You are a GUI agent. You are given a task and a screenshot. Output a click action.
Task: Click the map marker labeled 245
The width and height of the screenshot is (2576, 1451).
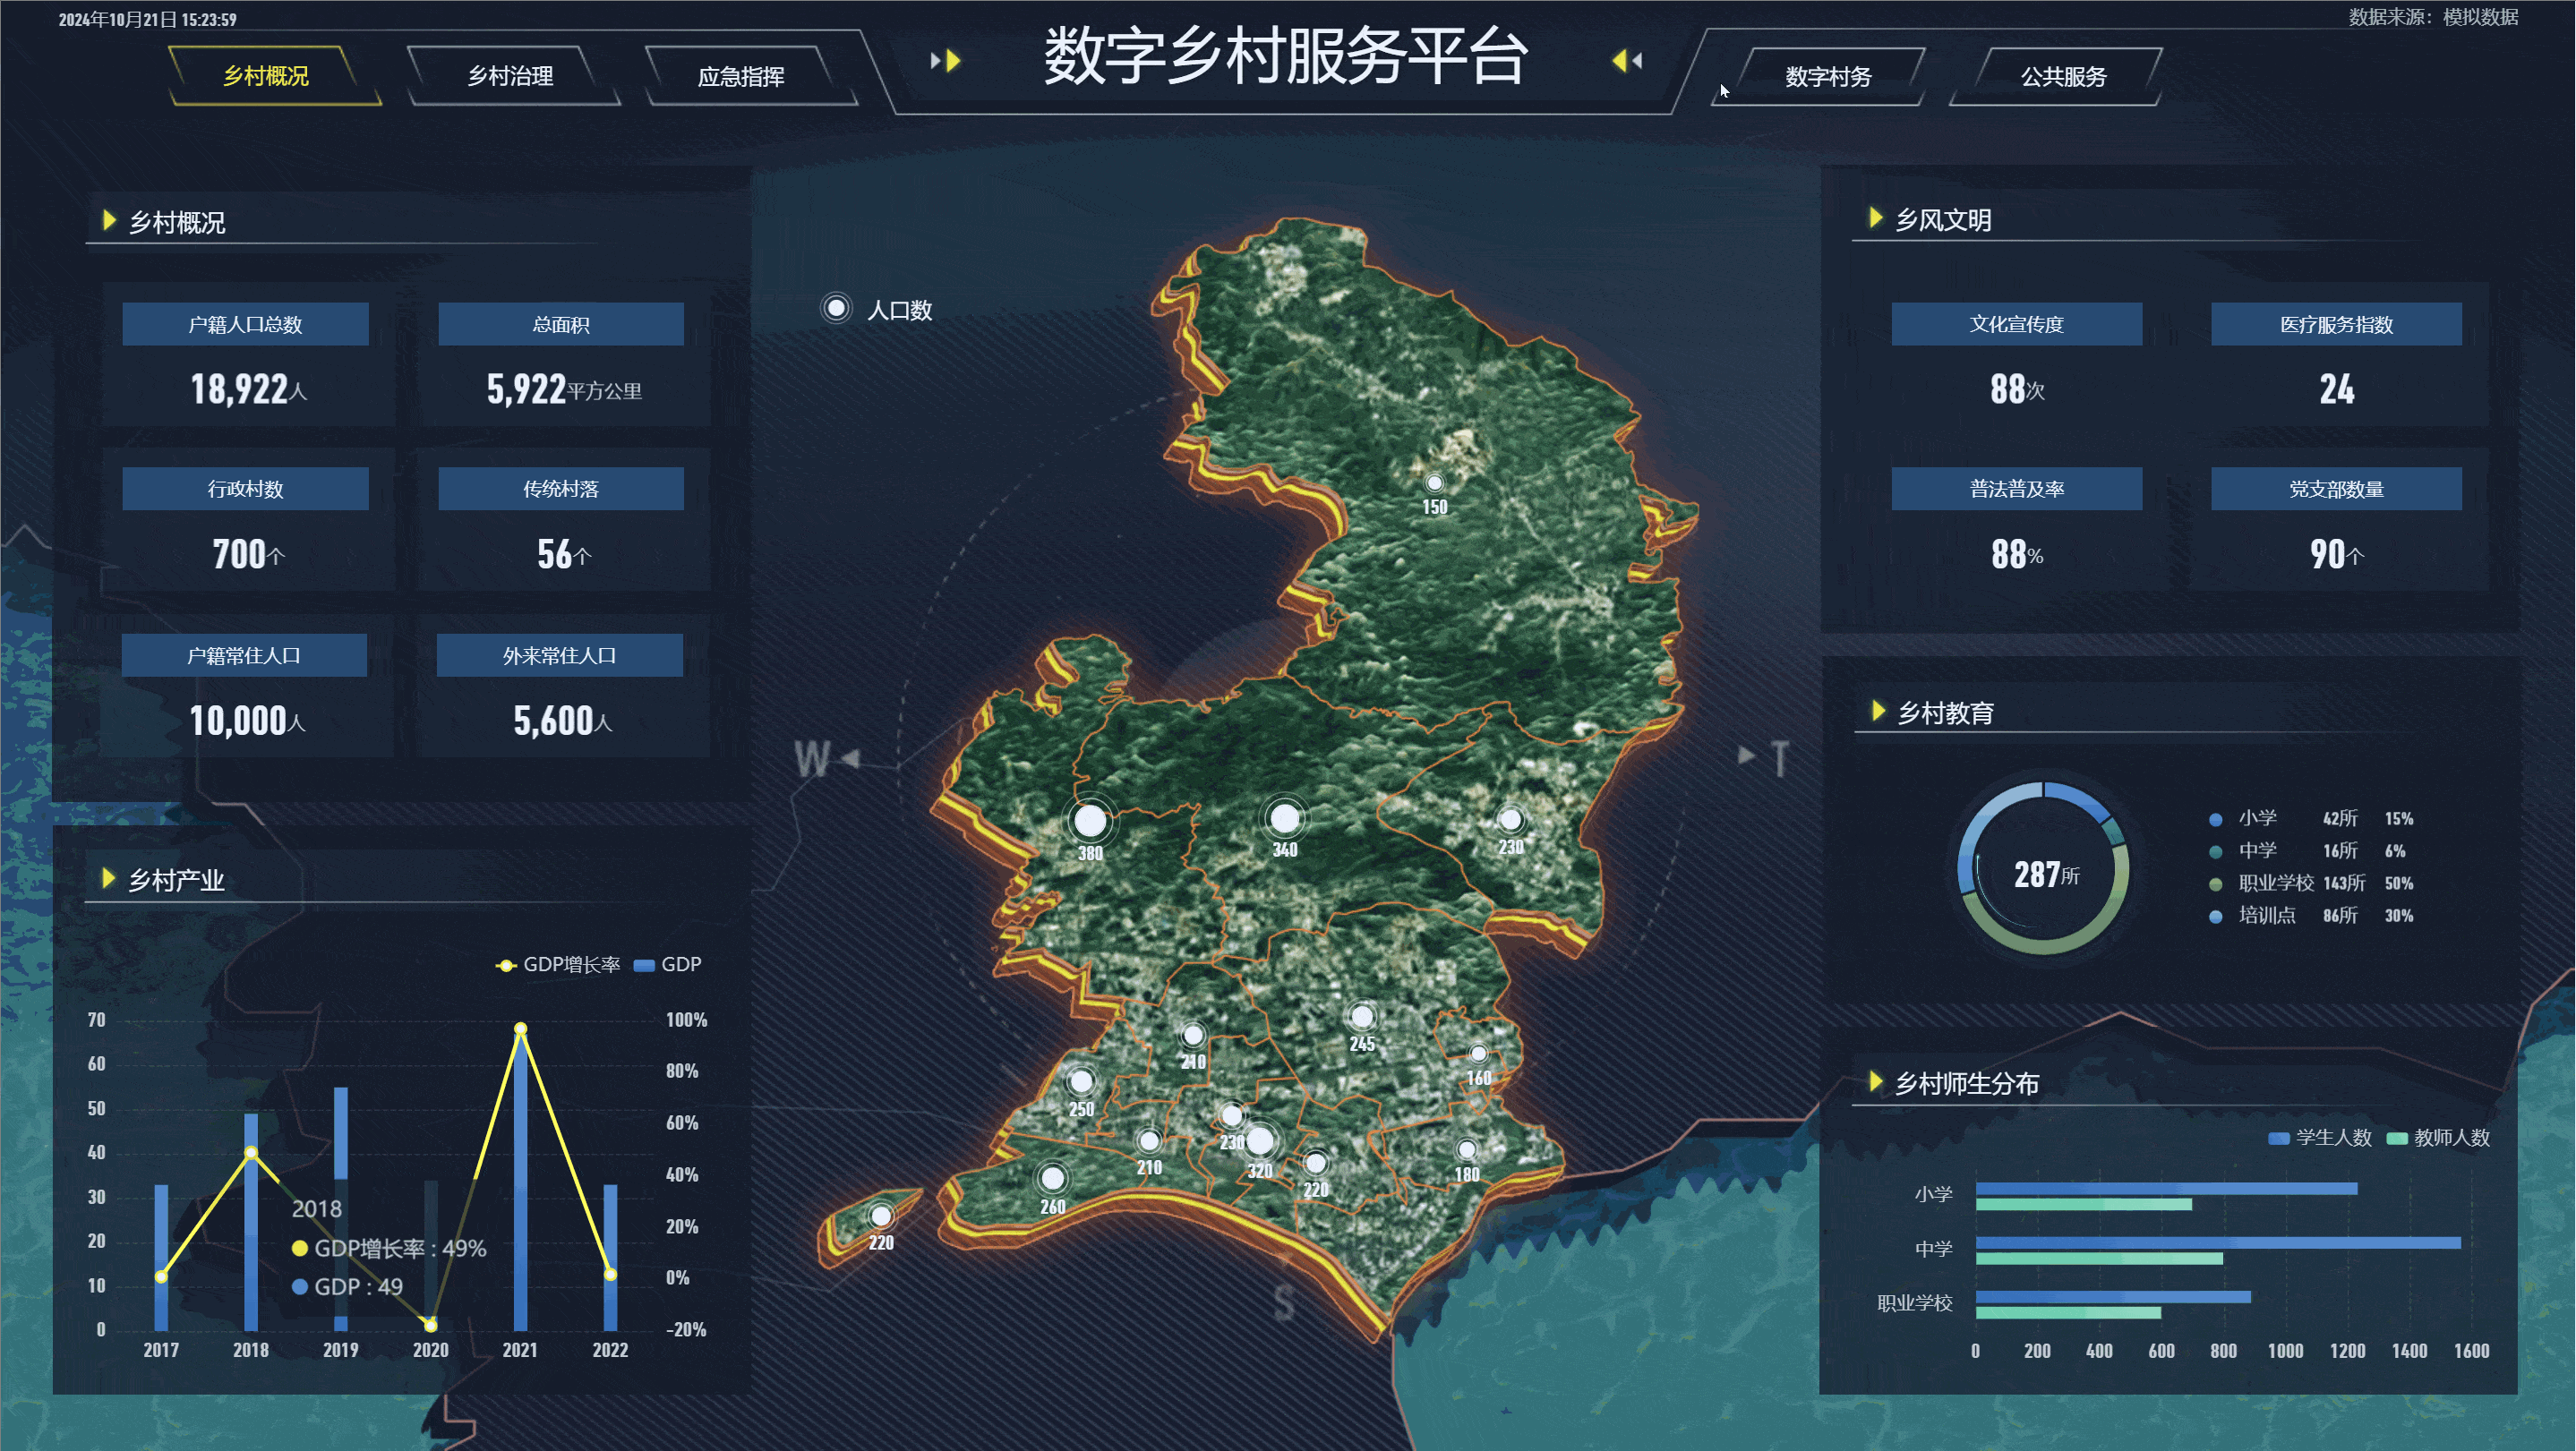point(1362,1017)
